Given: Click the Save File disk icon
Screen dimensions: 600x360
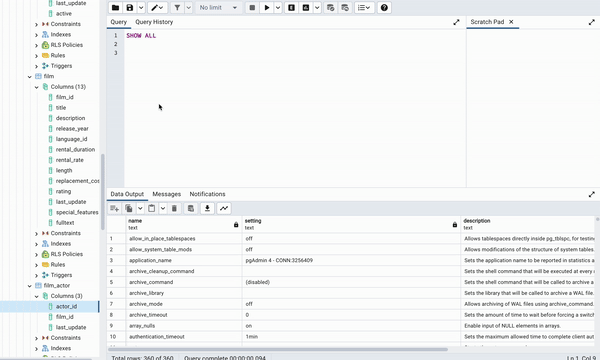Looking at the screenshot, I should coord(130,7).
